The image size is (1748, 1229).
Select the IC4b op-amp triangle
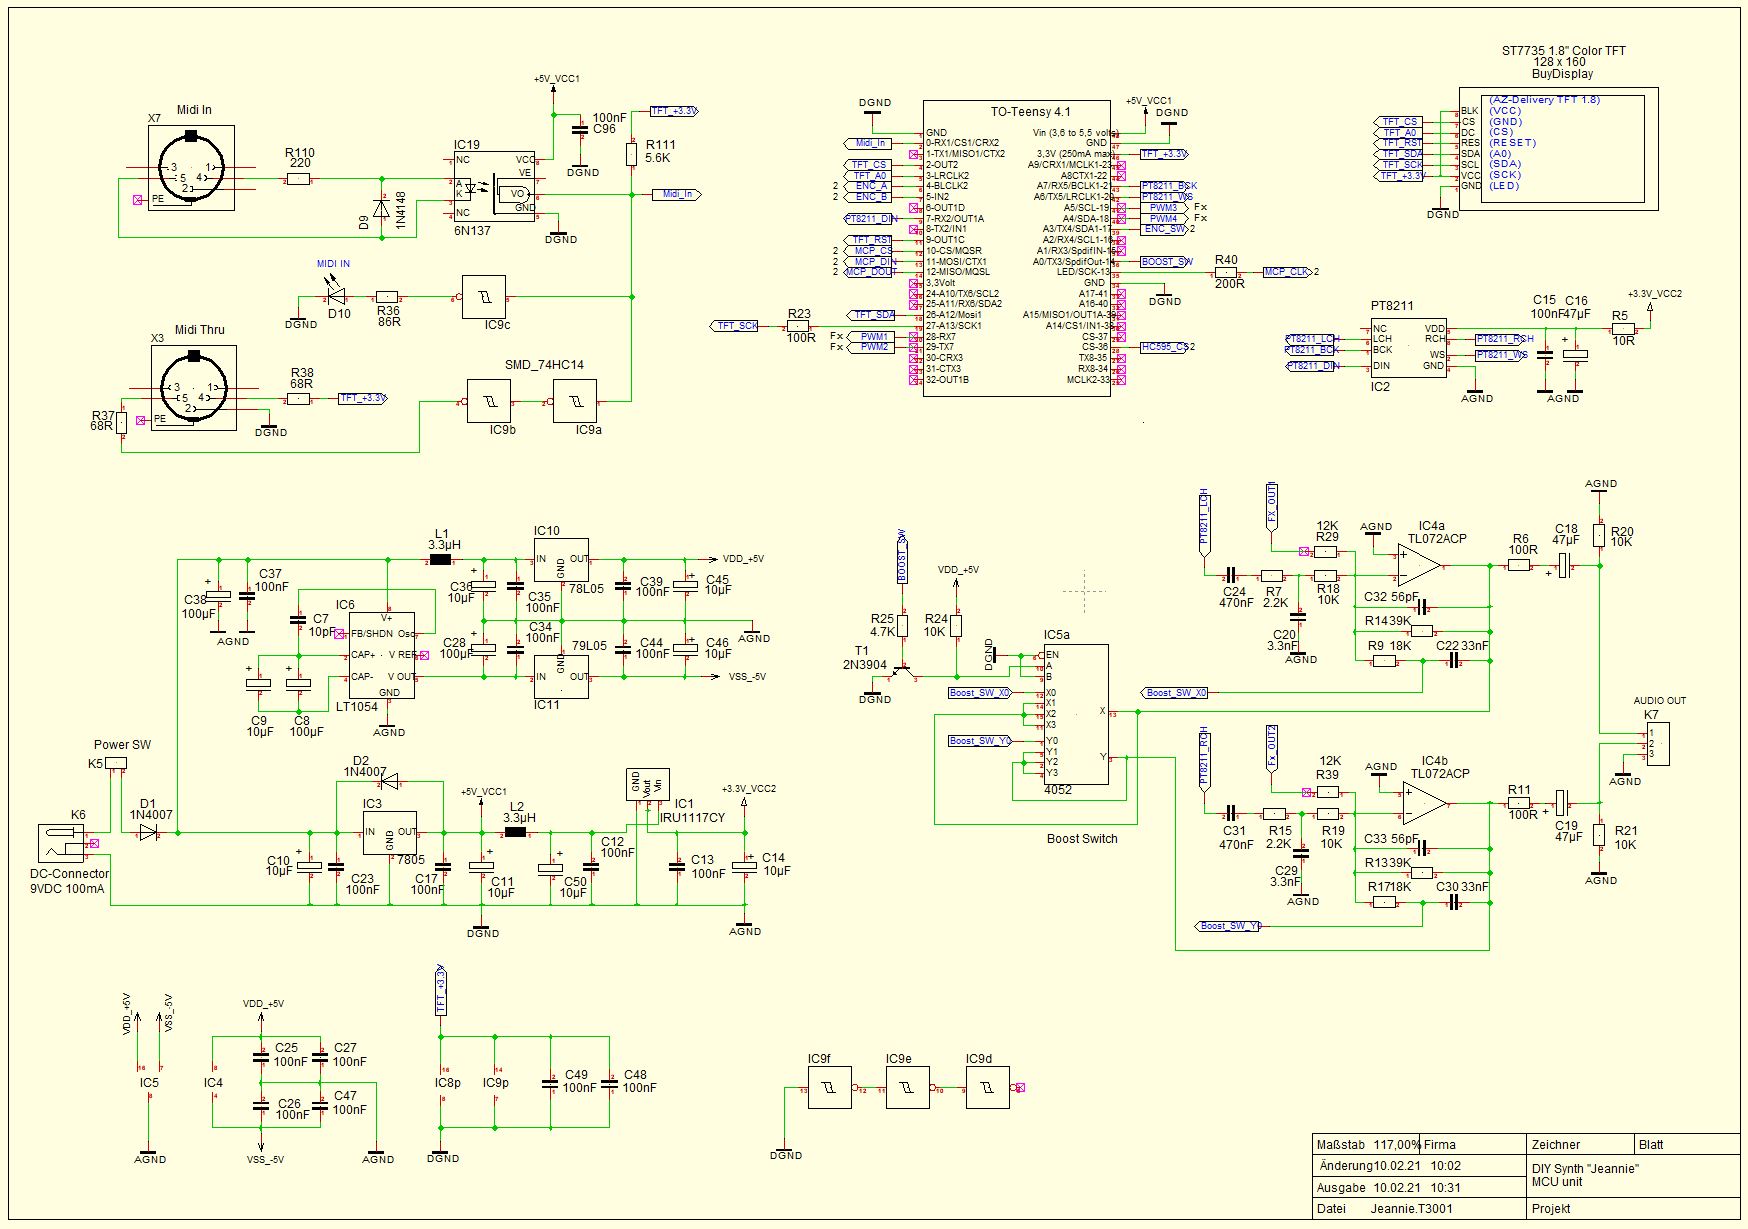[x=1424, y=802]
